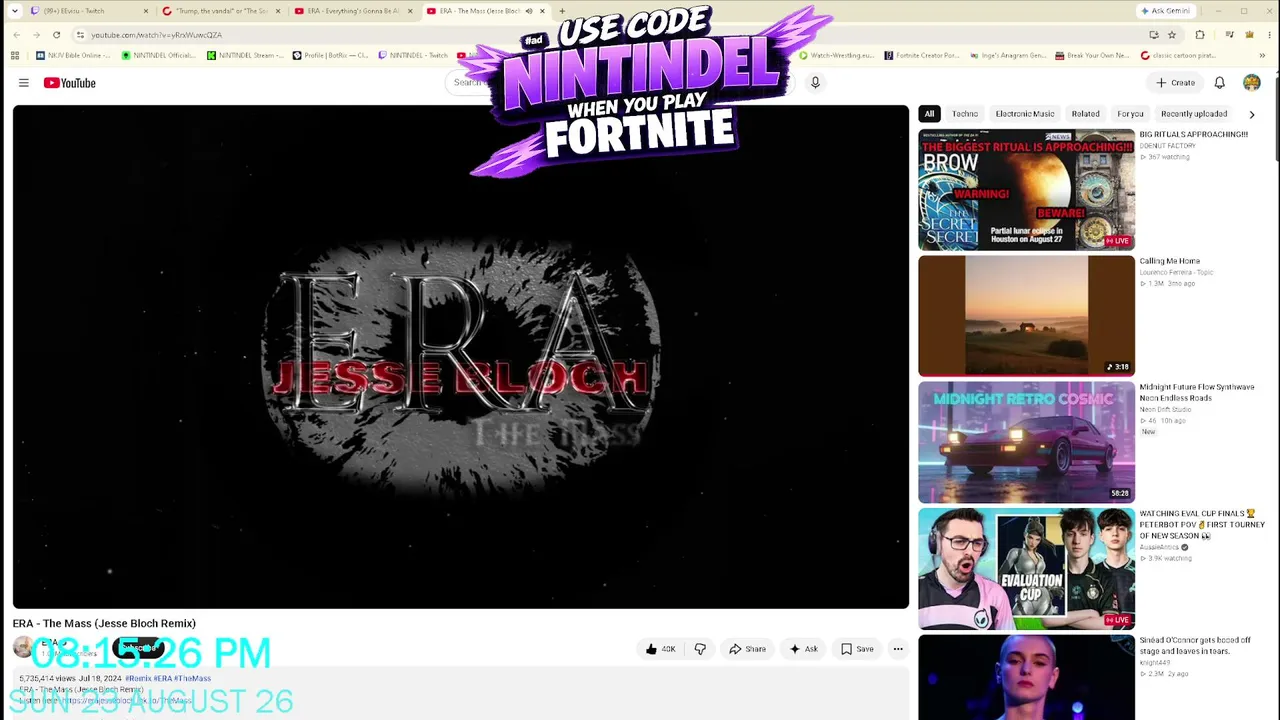
Task: Open the Evaluation Cup live stream thumbnail
Action: click(1027, 569)
